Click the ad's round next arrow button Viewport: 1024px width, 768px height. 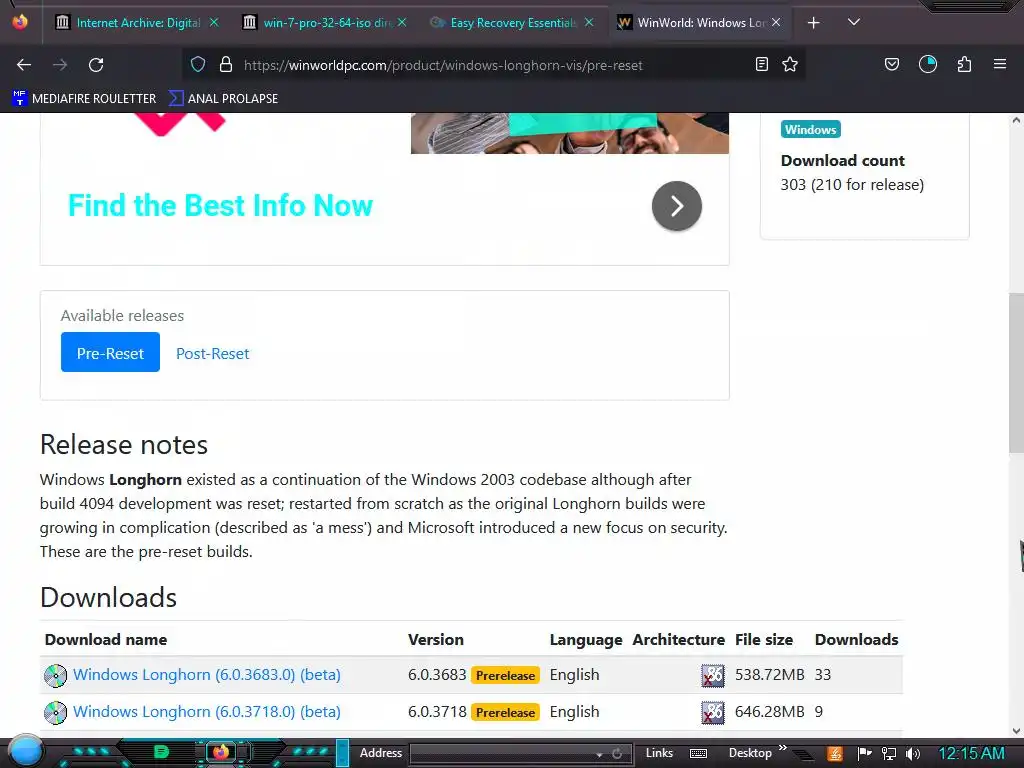677,206
